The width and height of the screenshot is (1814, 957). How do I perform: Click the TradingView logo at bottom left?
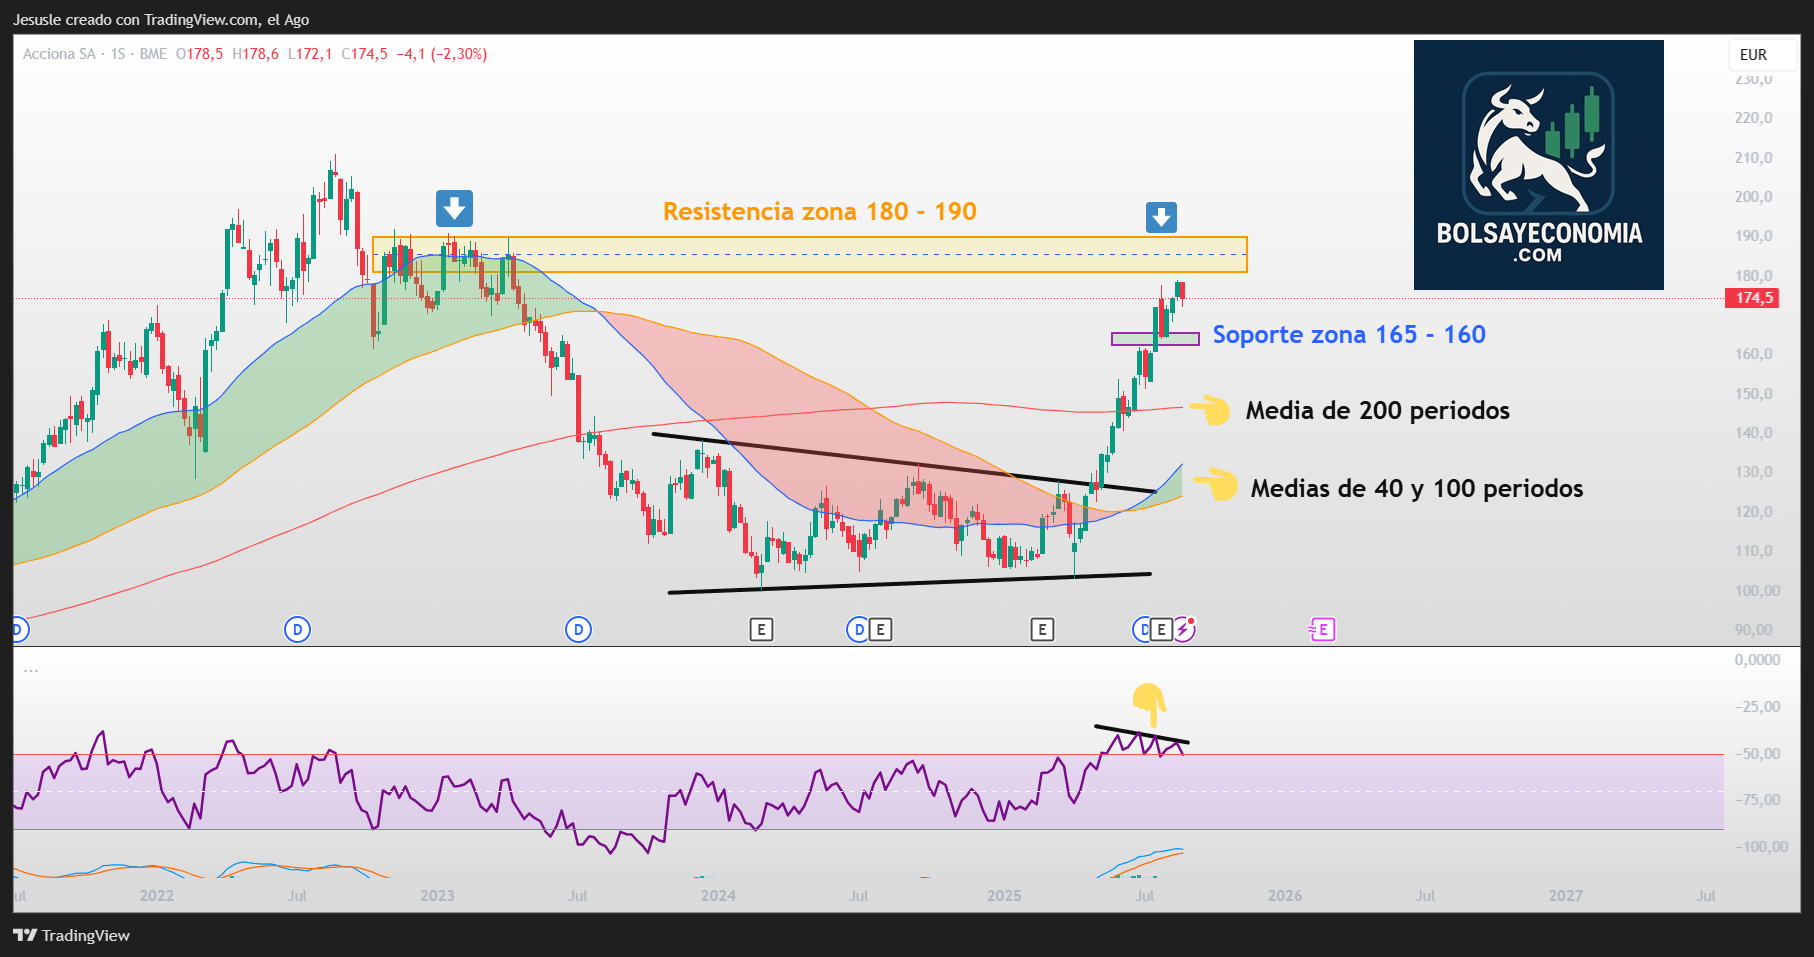click(x=72, y=935)
